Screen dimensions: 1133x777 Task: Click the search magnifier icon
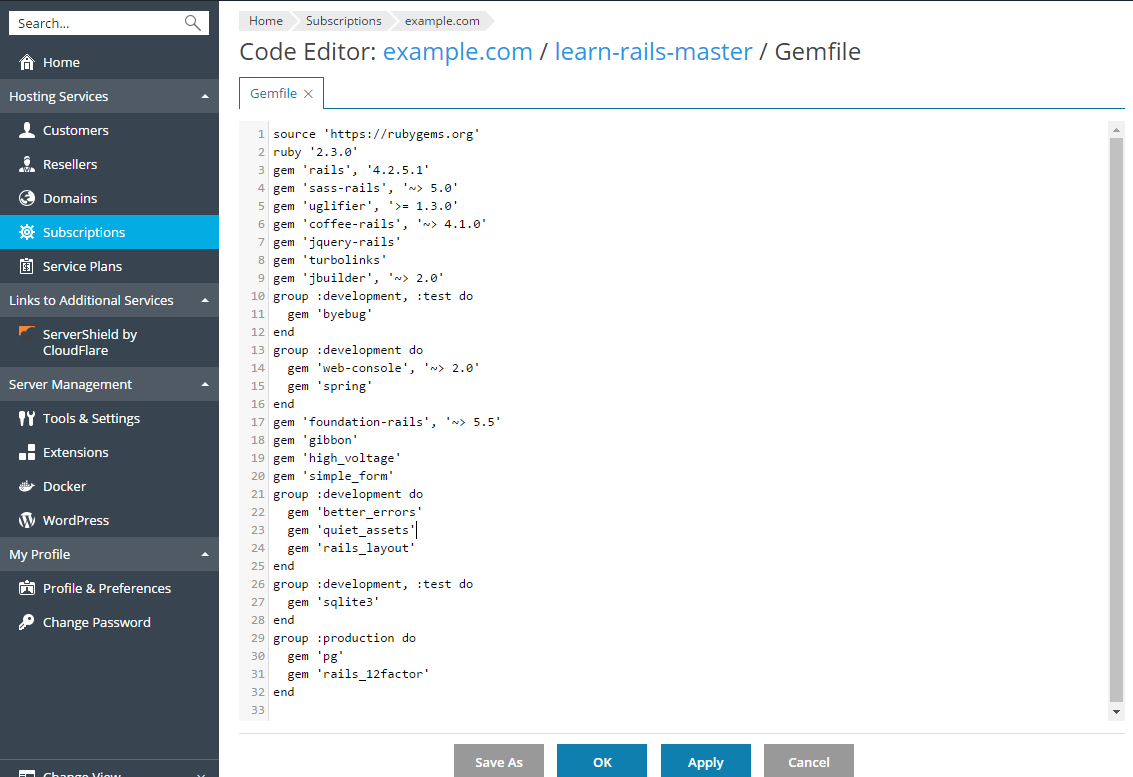click(193, 23)
